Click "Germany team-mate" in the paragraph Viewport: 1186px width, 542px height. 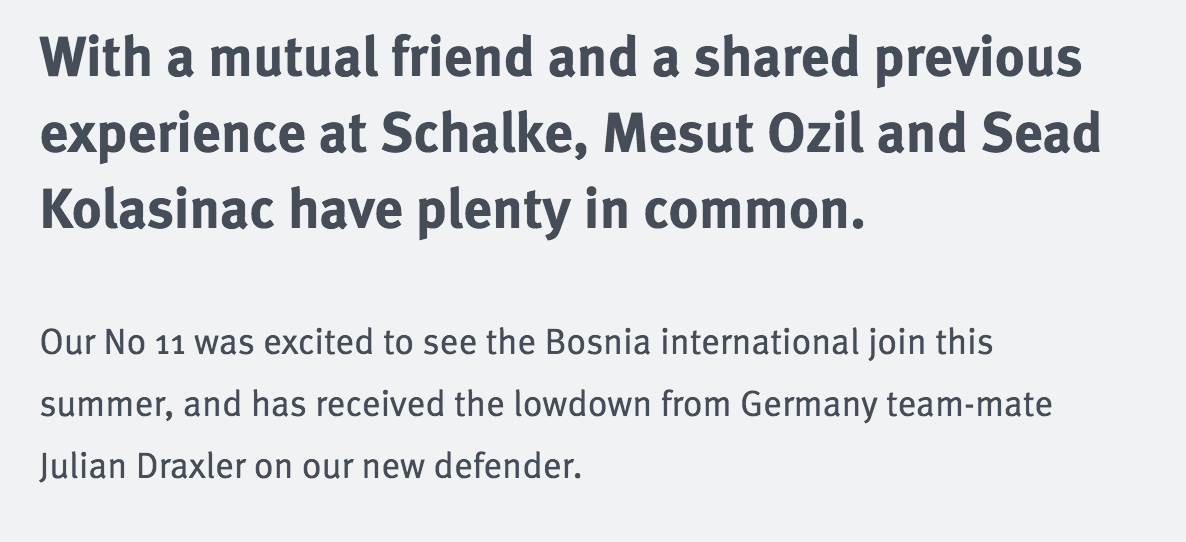[896, 406]
